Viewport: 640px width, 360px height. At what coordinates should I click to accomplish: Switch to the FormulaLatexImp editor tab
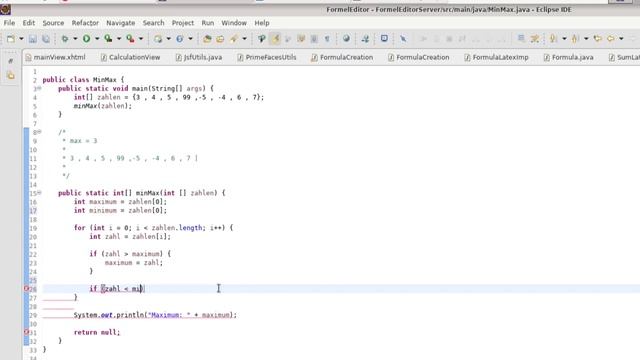click(496, 58)
